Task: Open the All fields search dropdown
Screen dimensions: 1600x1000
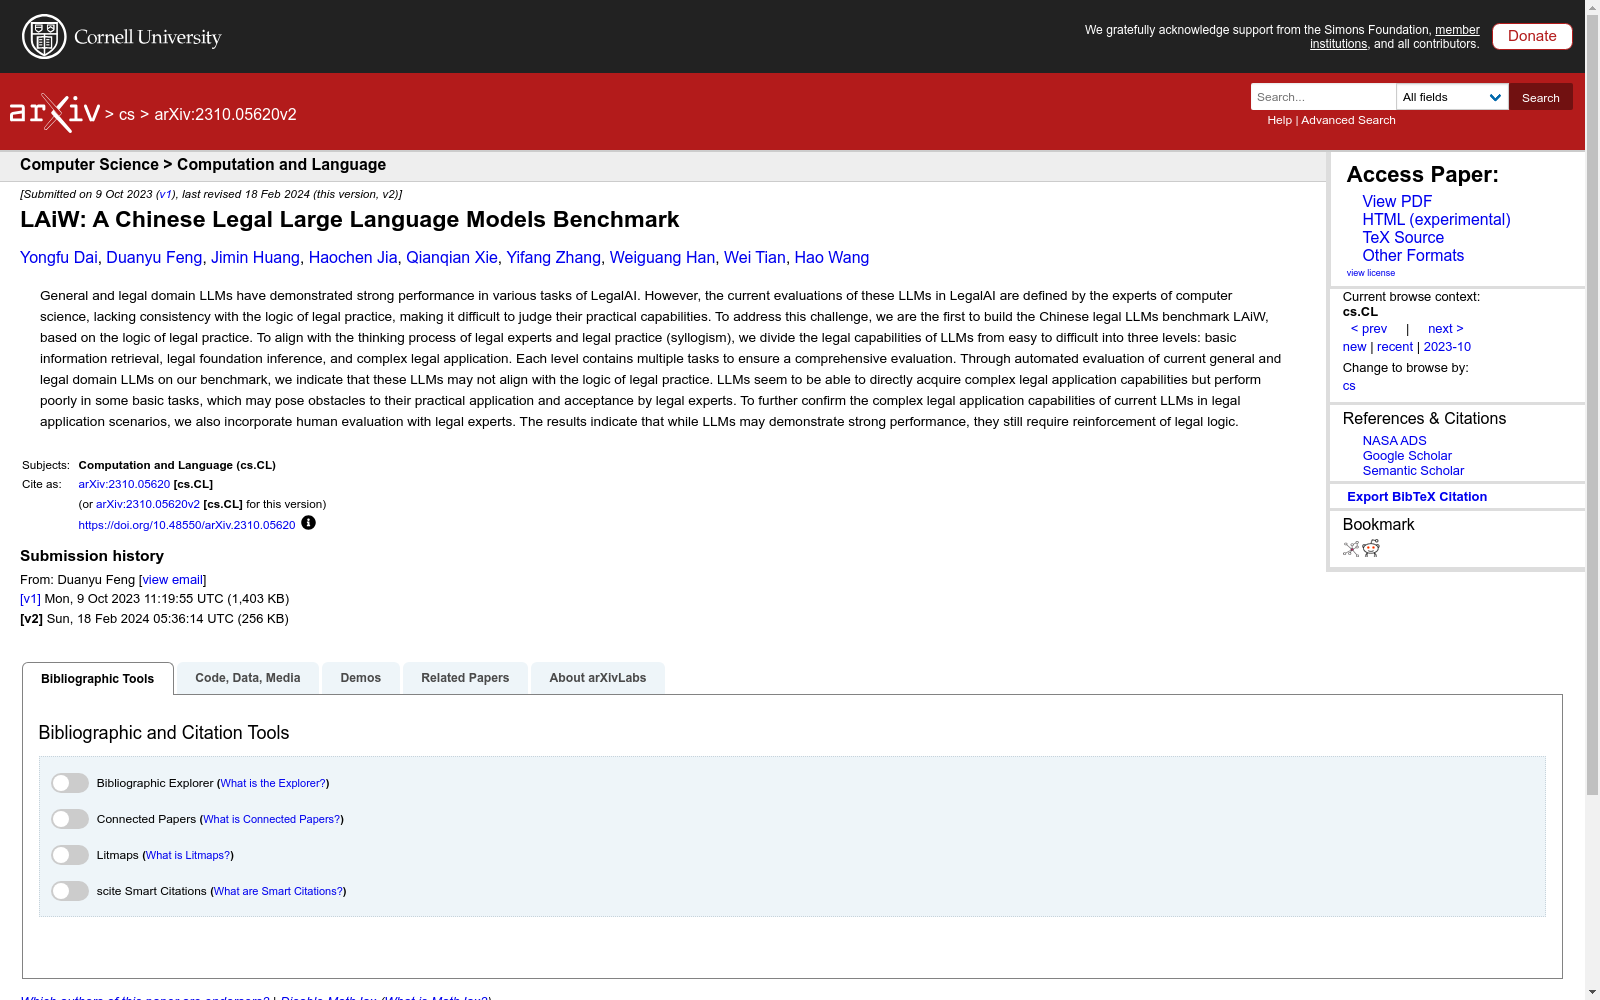Action: click(x=1452, y=97)
